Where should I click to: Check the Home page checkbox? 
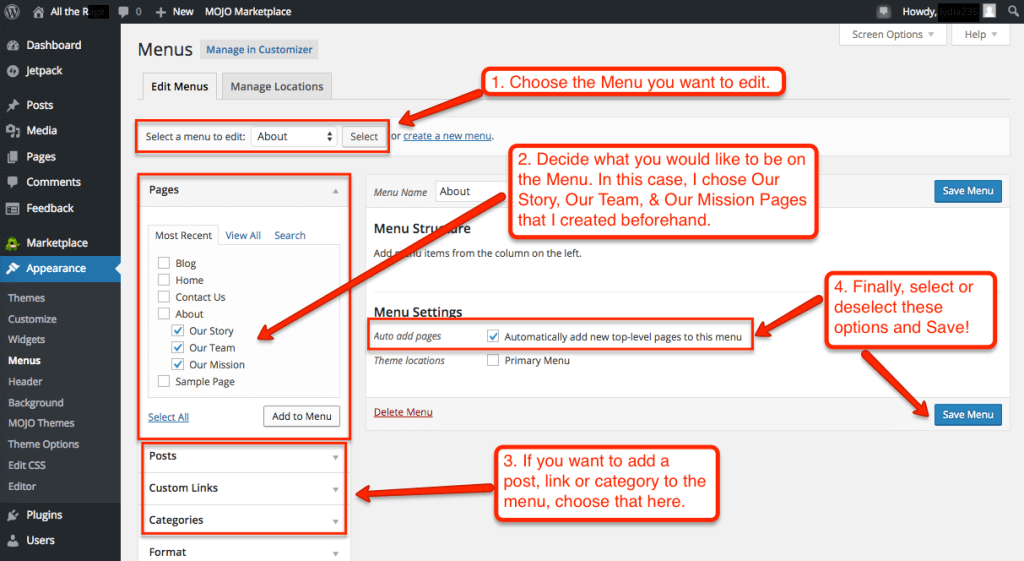coord(164,280)
